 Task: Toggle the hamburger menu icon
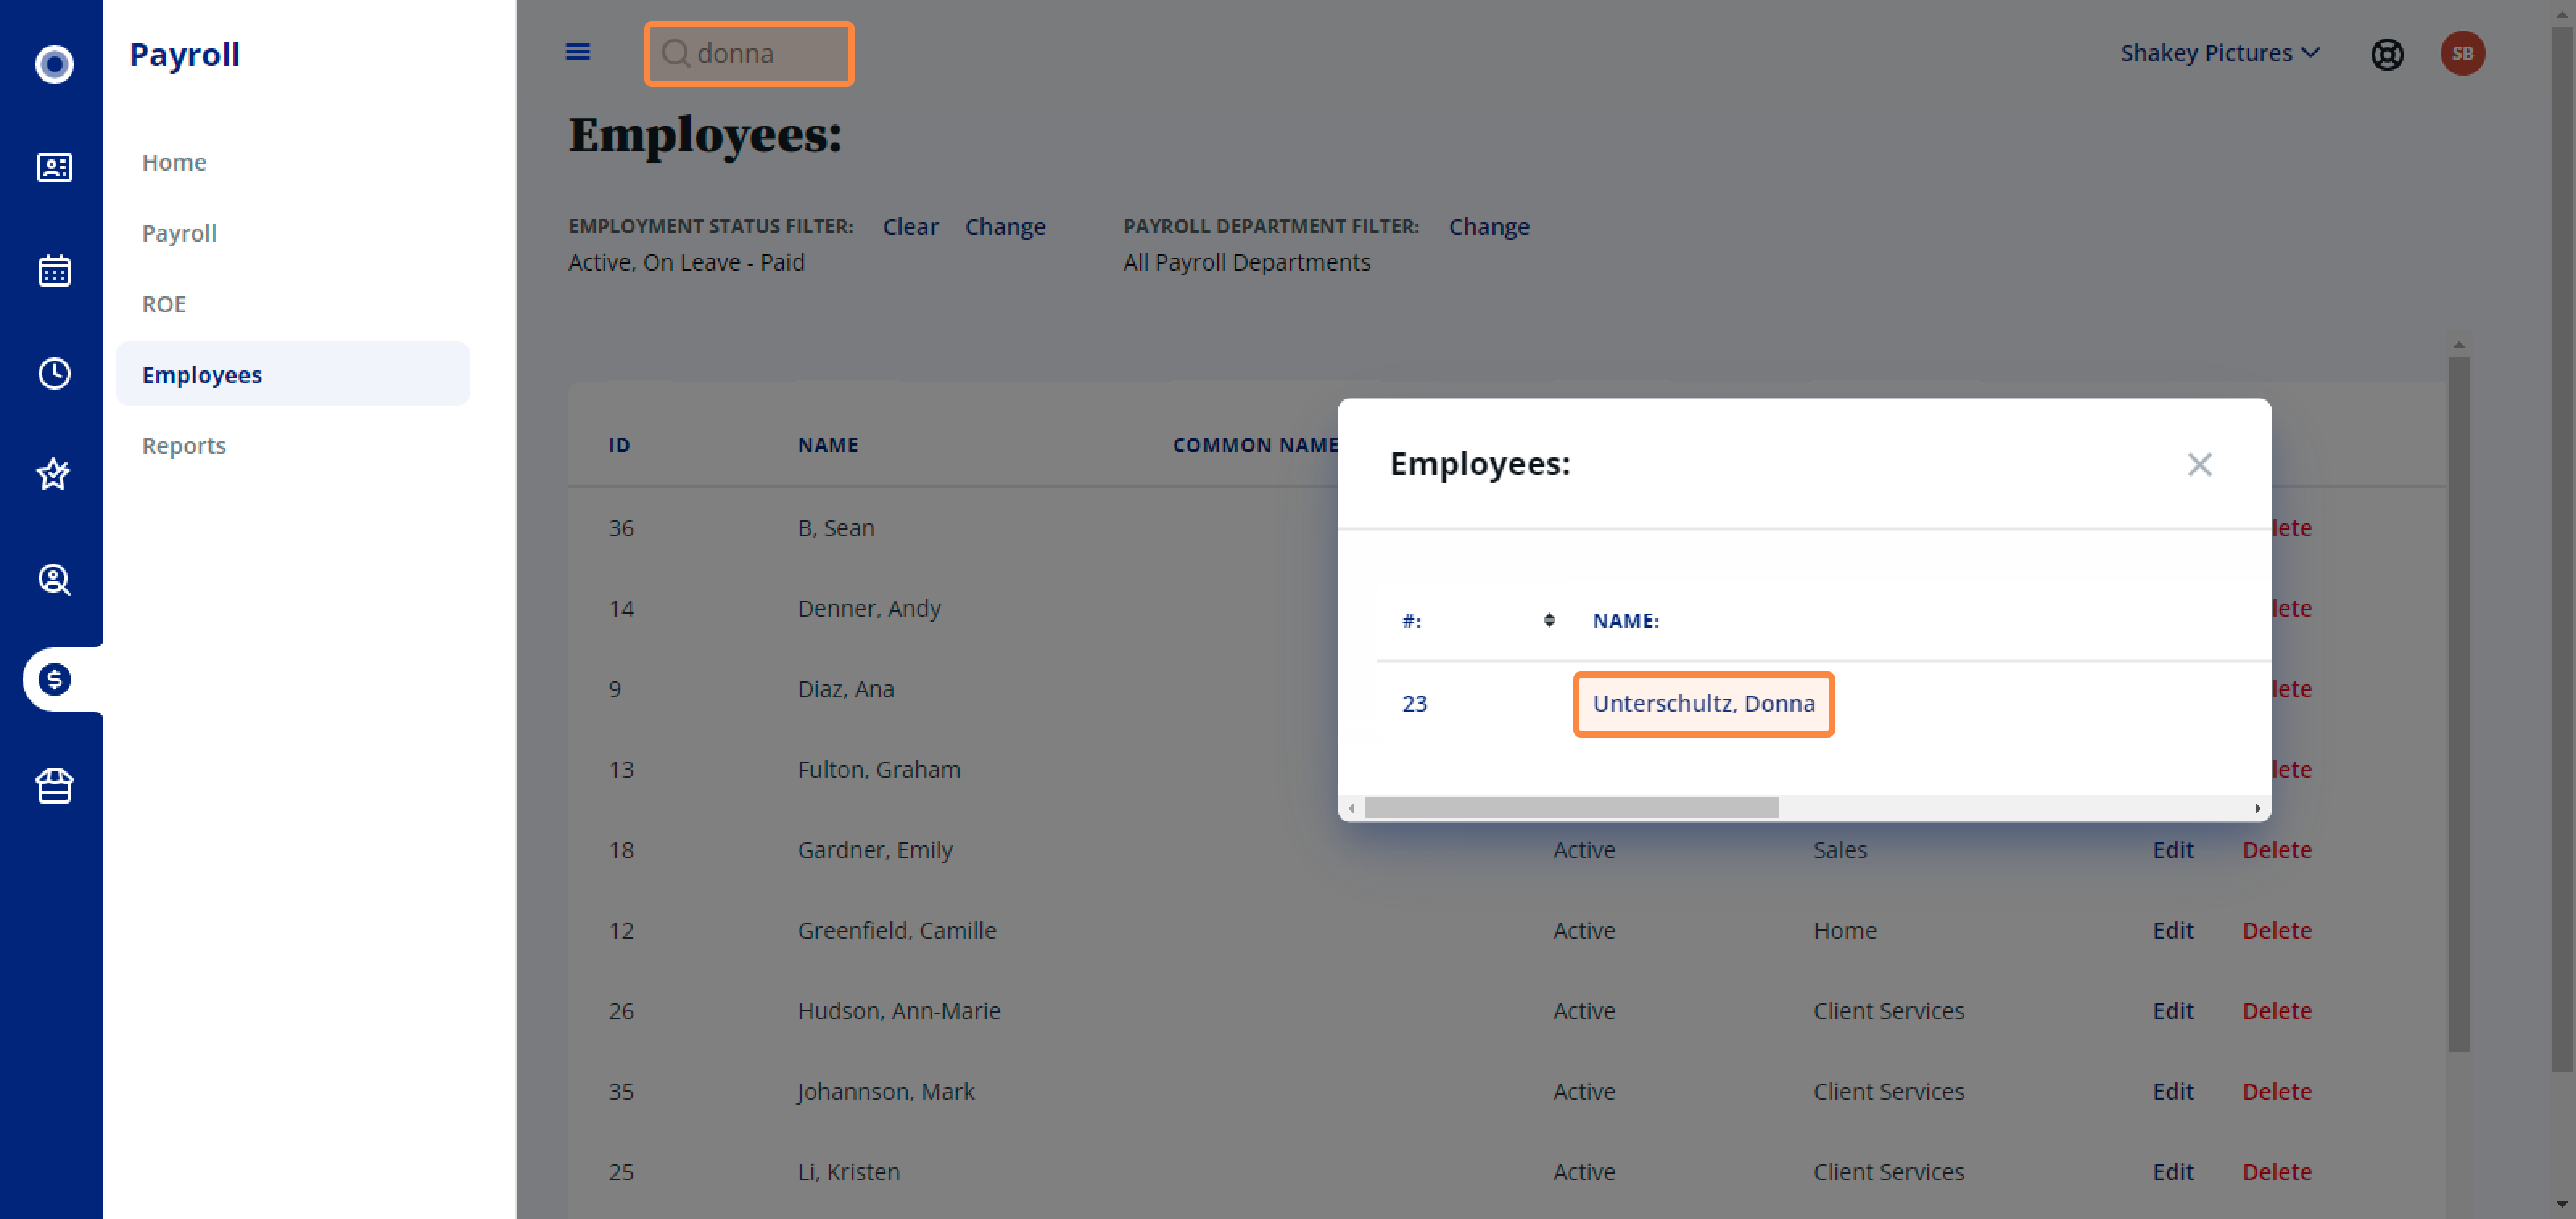[x=578, y=52]
